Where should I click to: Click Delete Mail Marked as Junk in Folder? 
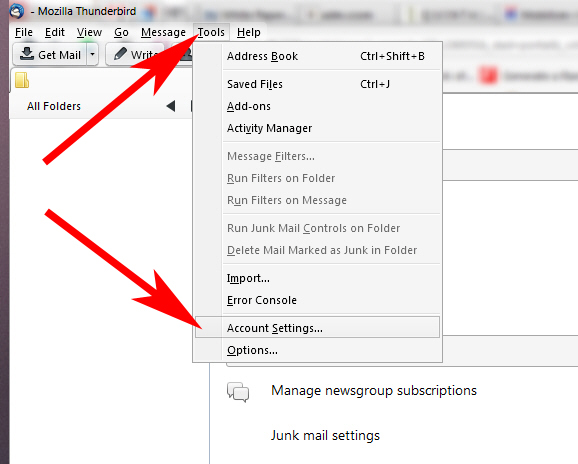pos(317,250)
